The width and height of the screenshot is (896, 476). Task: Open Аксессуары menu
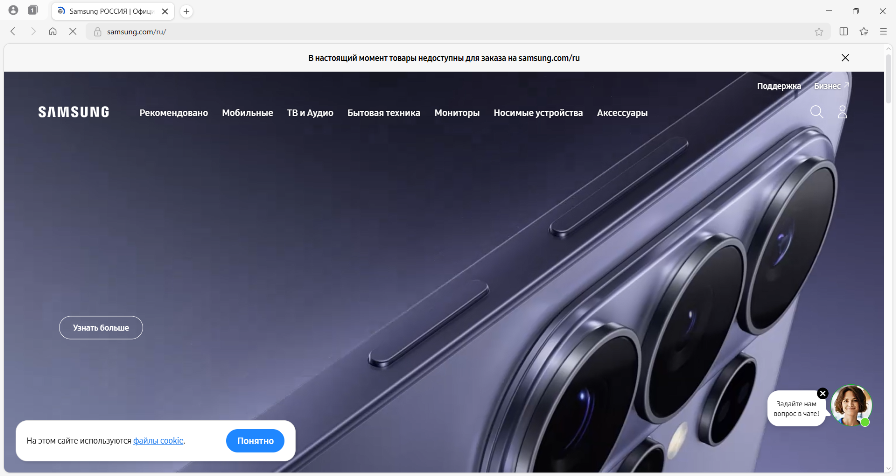[622, 113]
